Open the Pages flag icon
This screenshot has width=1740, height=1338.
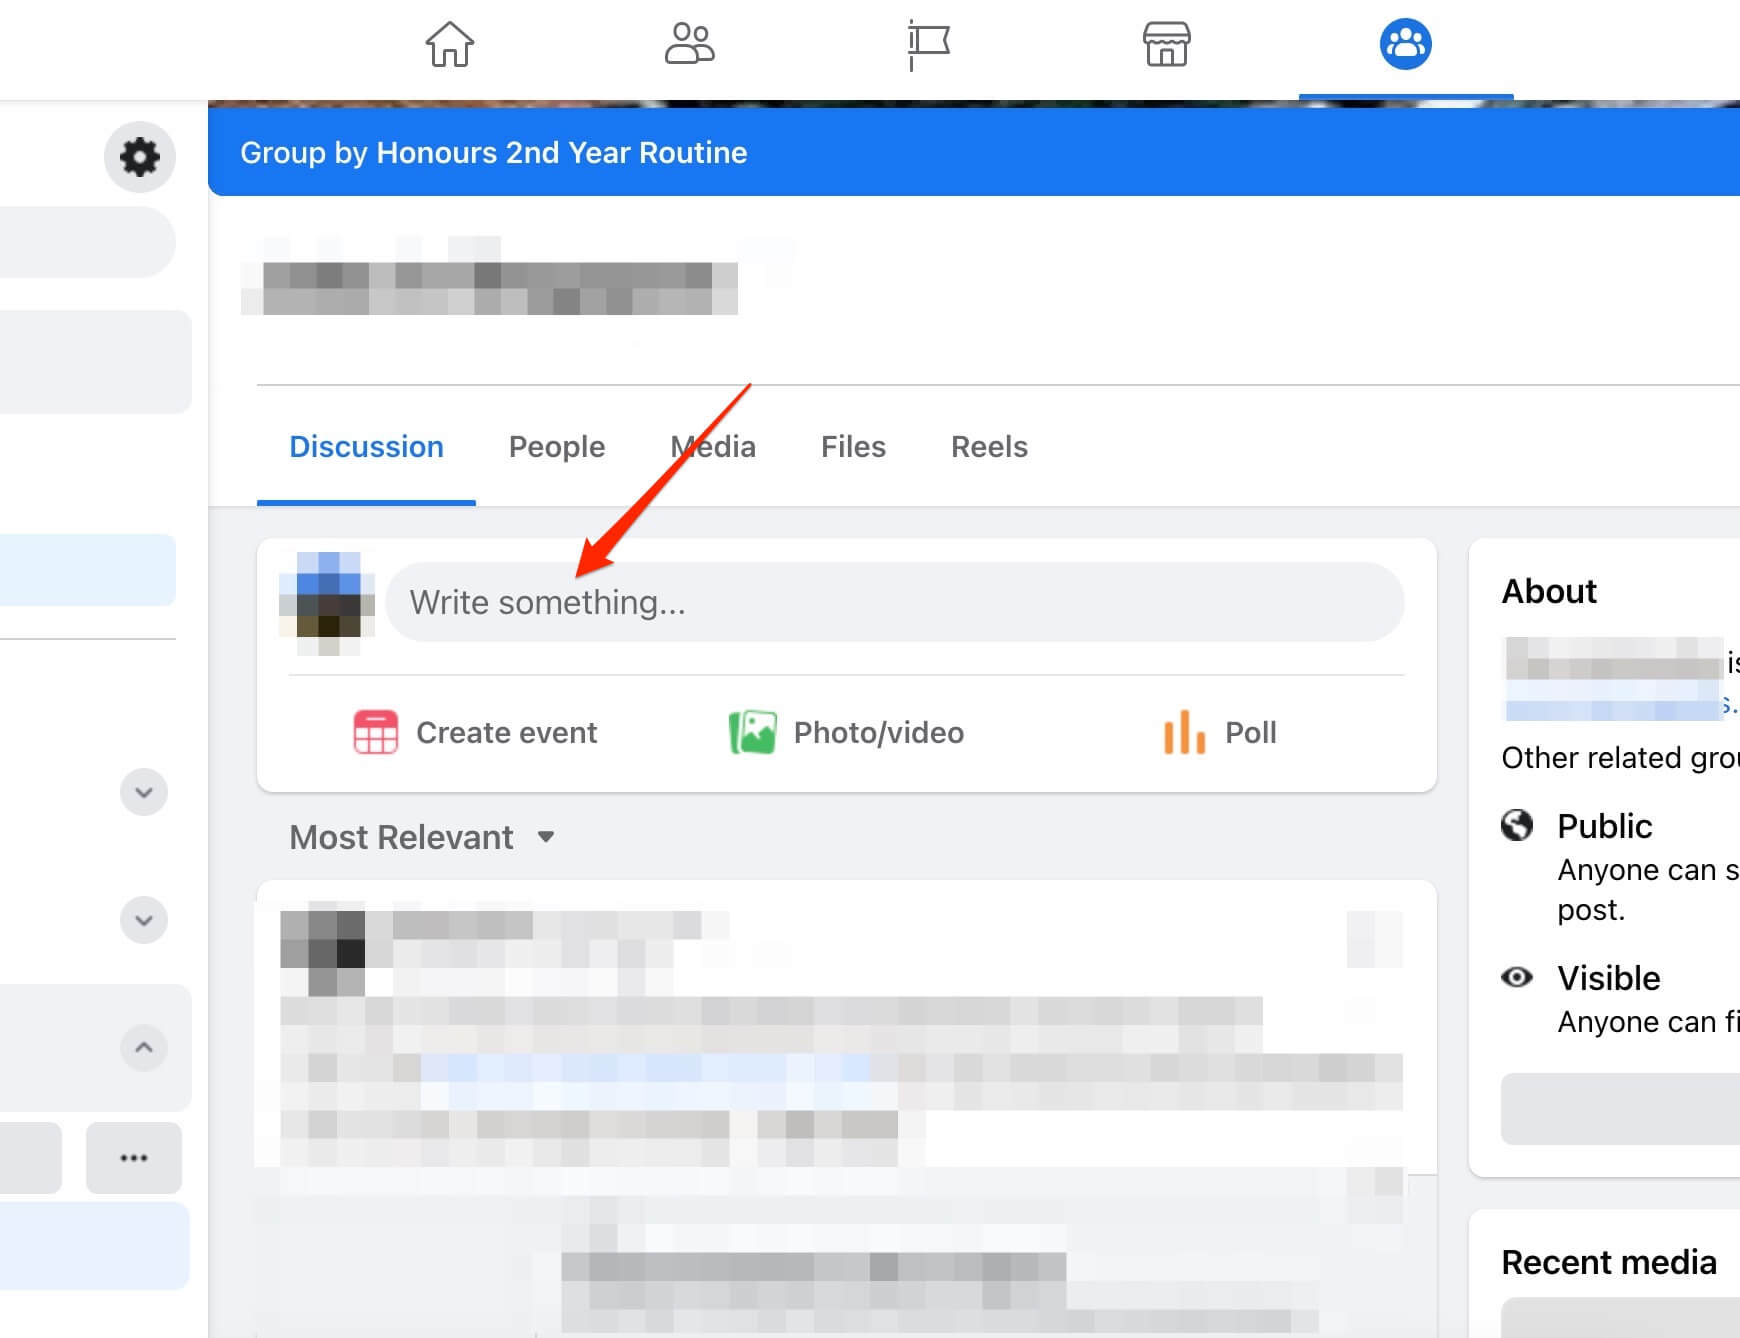[x=928, y=45]
